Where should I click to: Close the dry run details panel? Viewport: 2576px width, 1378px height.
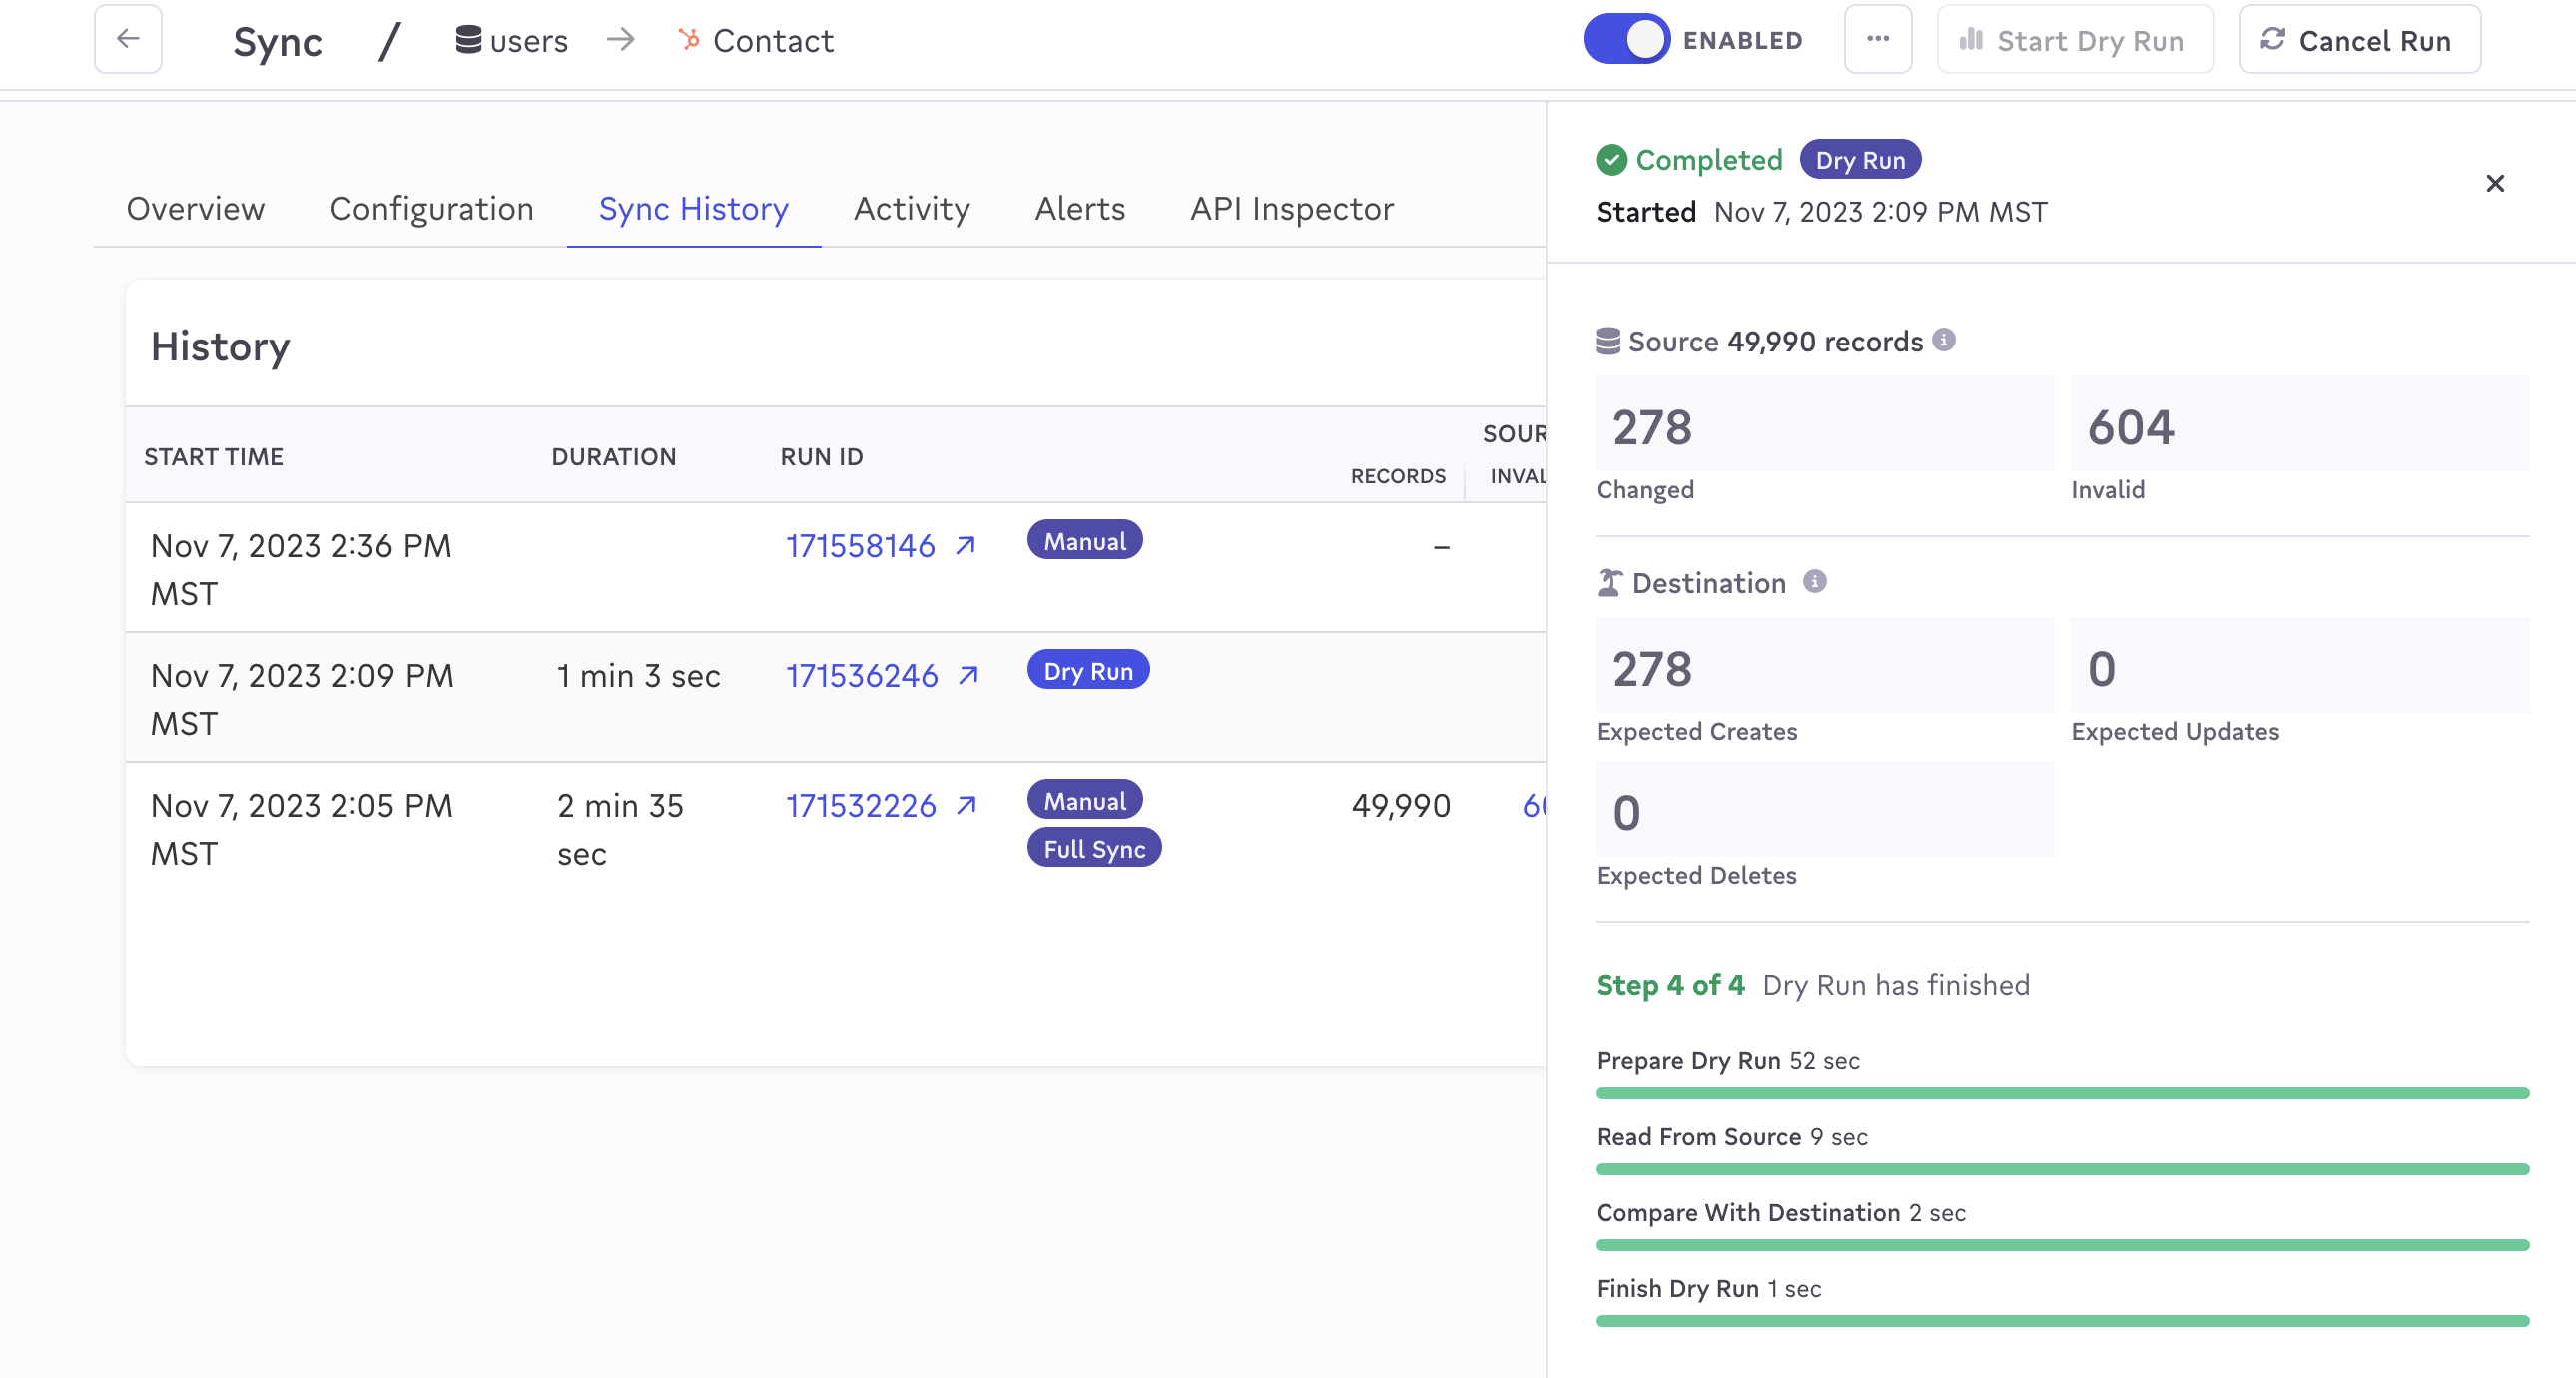(2494, 183)
